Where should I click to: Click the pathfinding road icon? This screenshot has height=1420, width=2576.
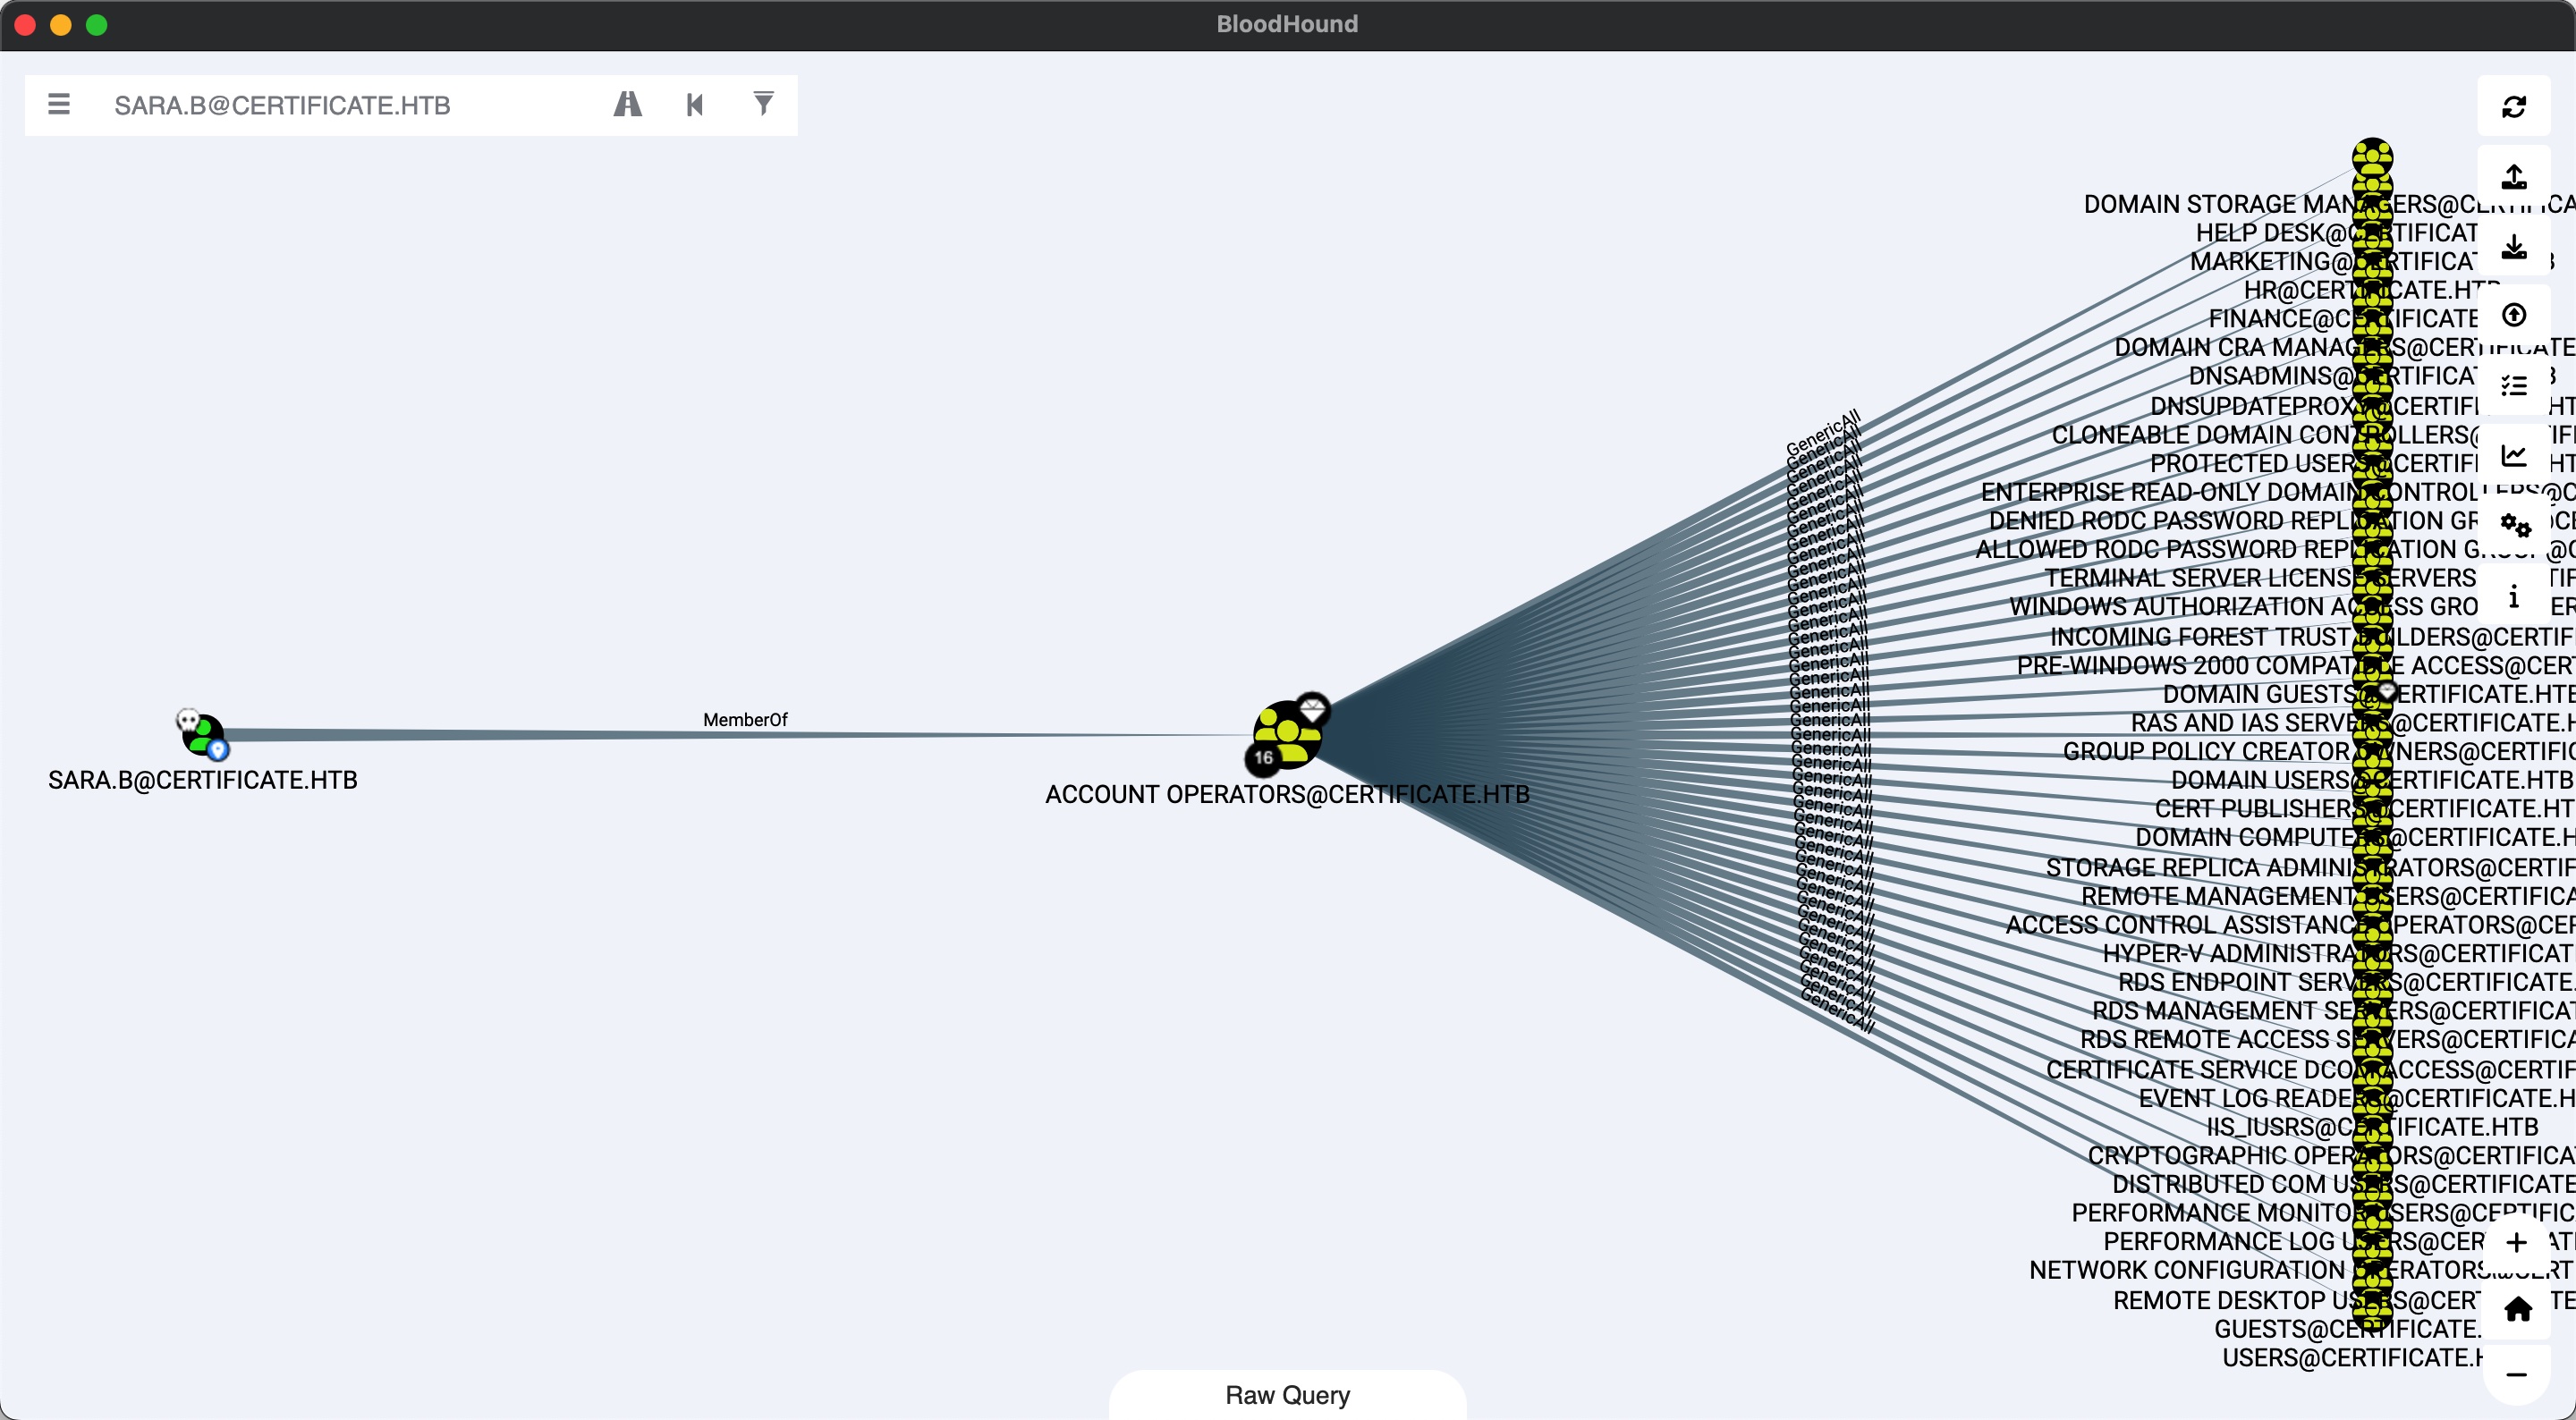tap(627, 104)
